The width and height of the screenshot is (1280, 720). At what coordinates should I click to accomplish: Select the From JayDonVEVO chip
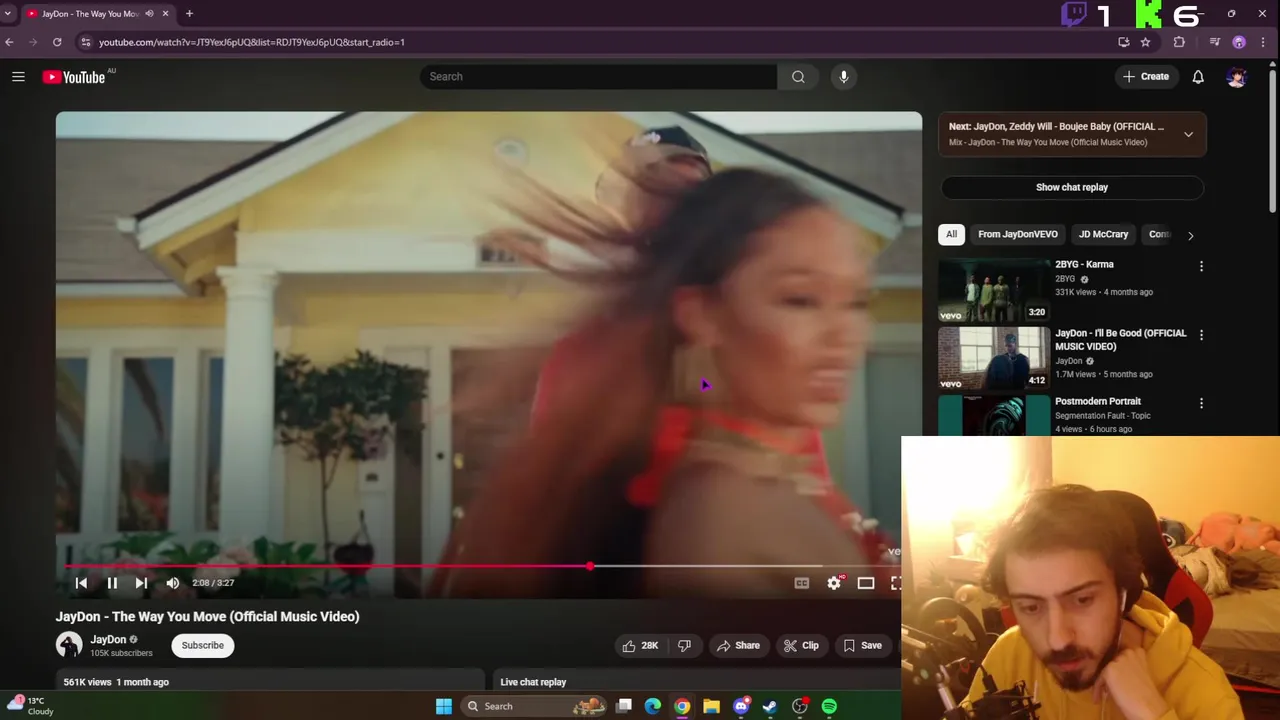pos(1018,234)
